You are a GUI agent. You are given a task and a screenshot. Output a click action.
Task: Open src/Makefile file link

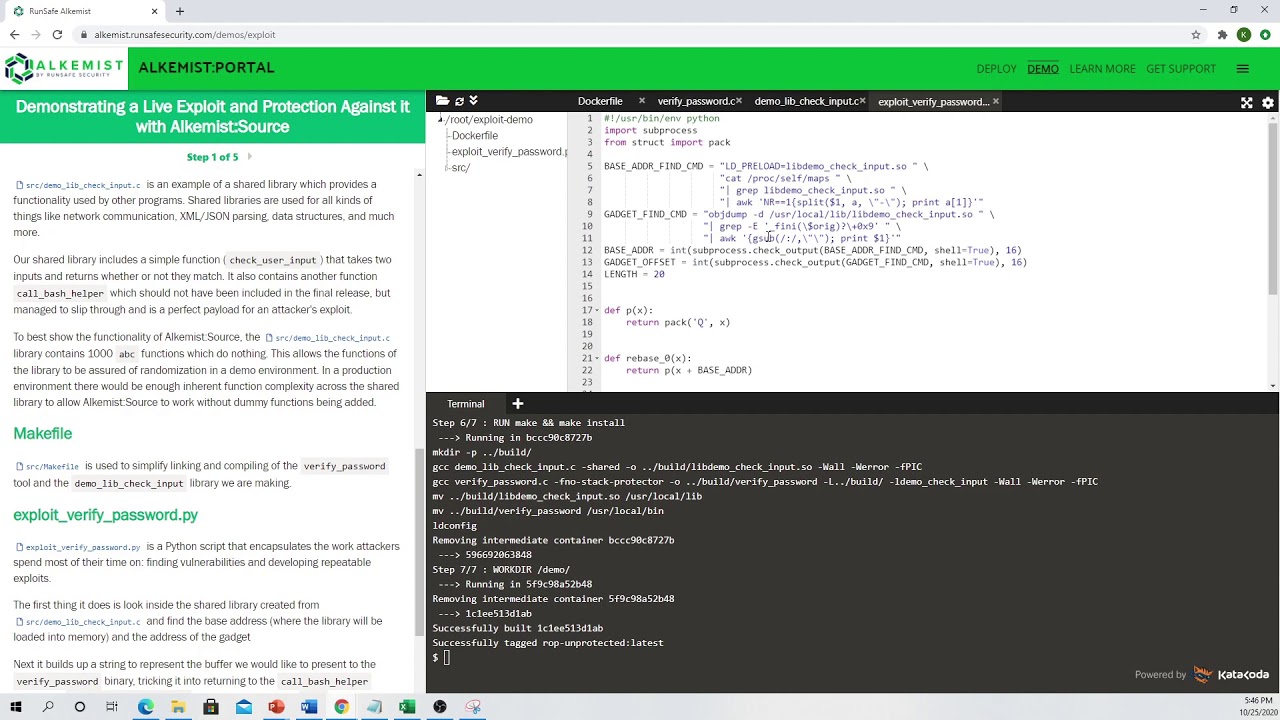[x=47, y=467]
